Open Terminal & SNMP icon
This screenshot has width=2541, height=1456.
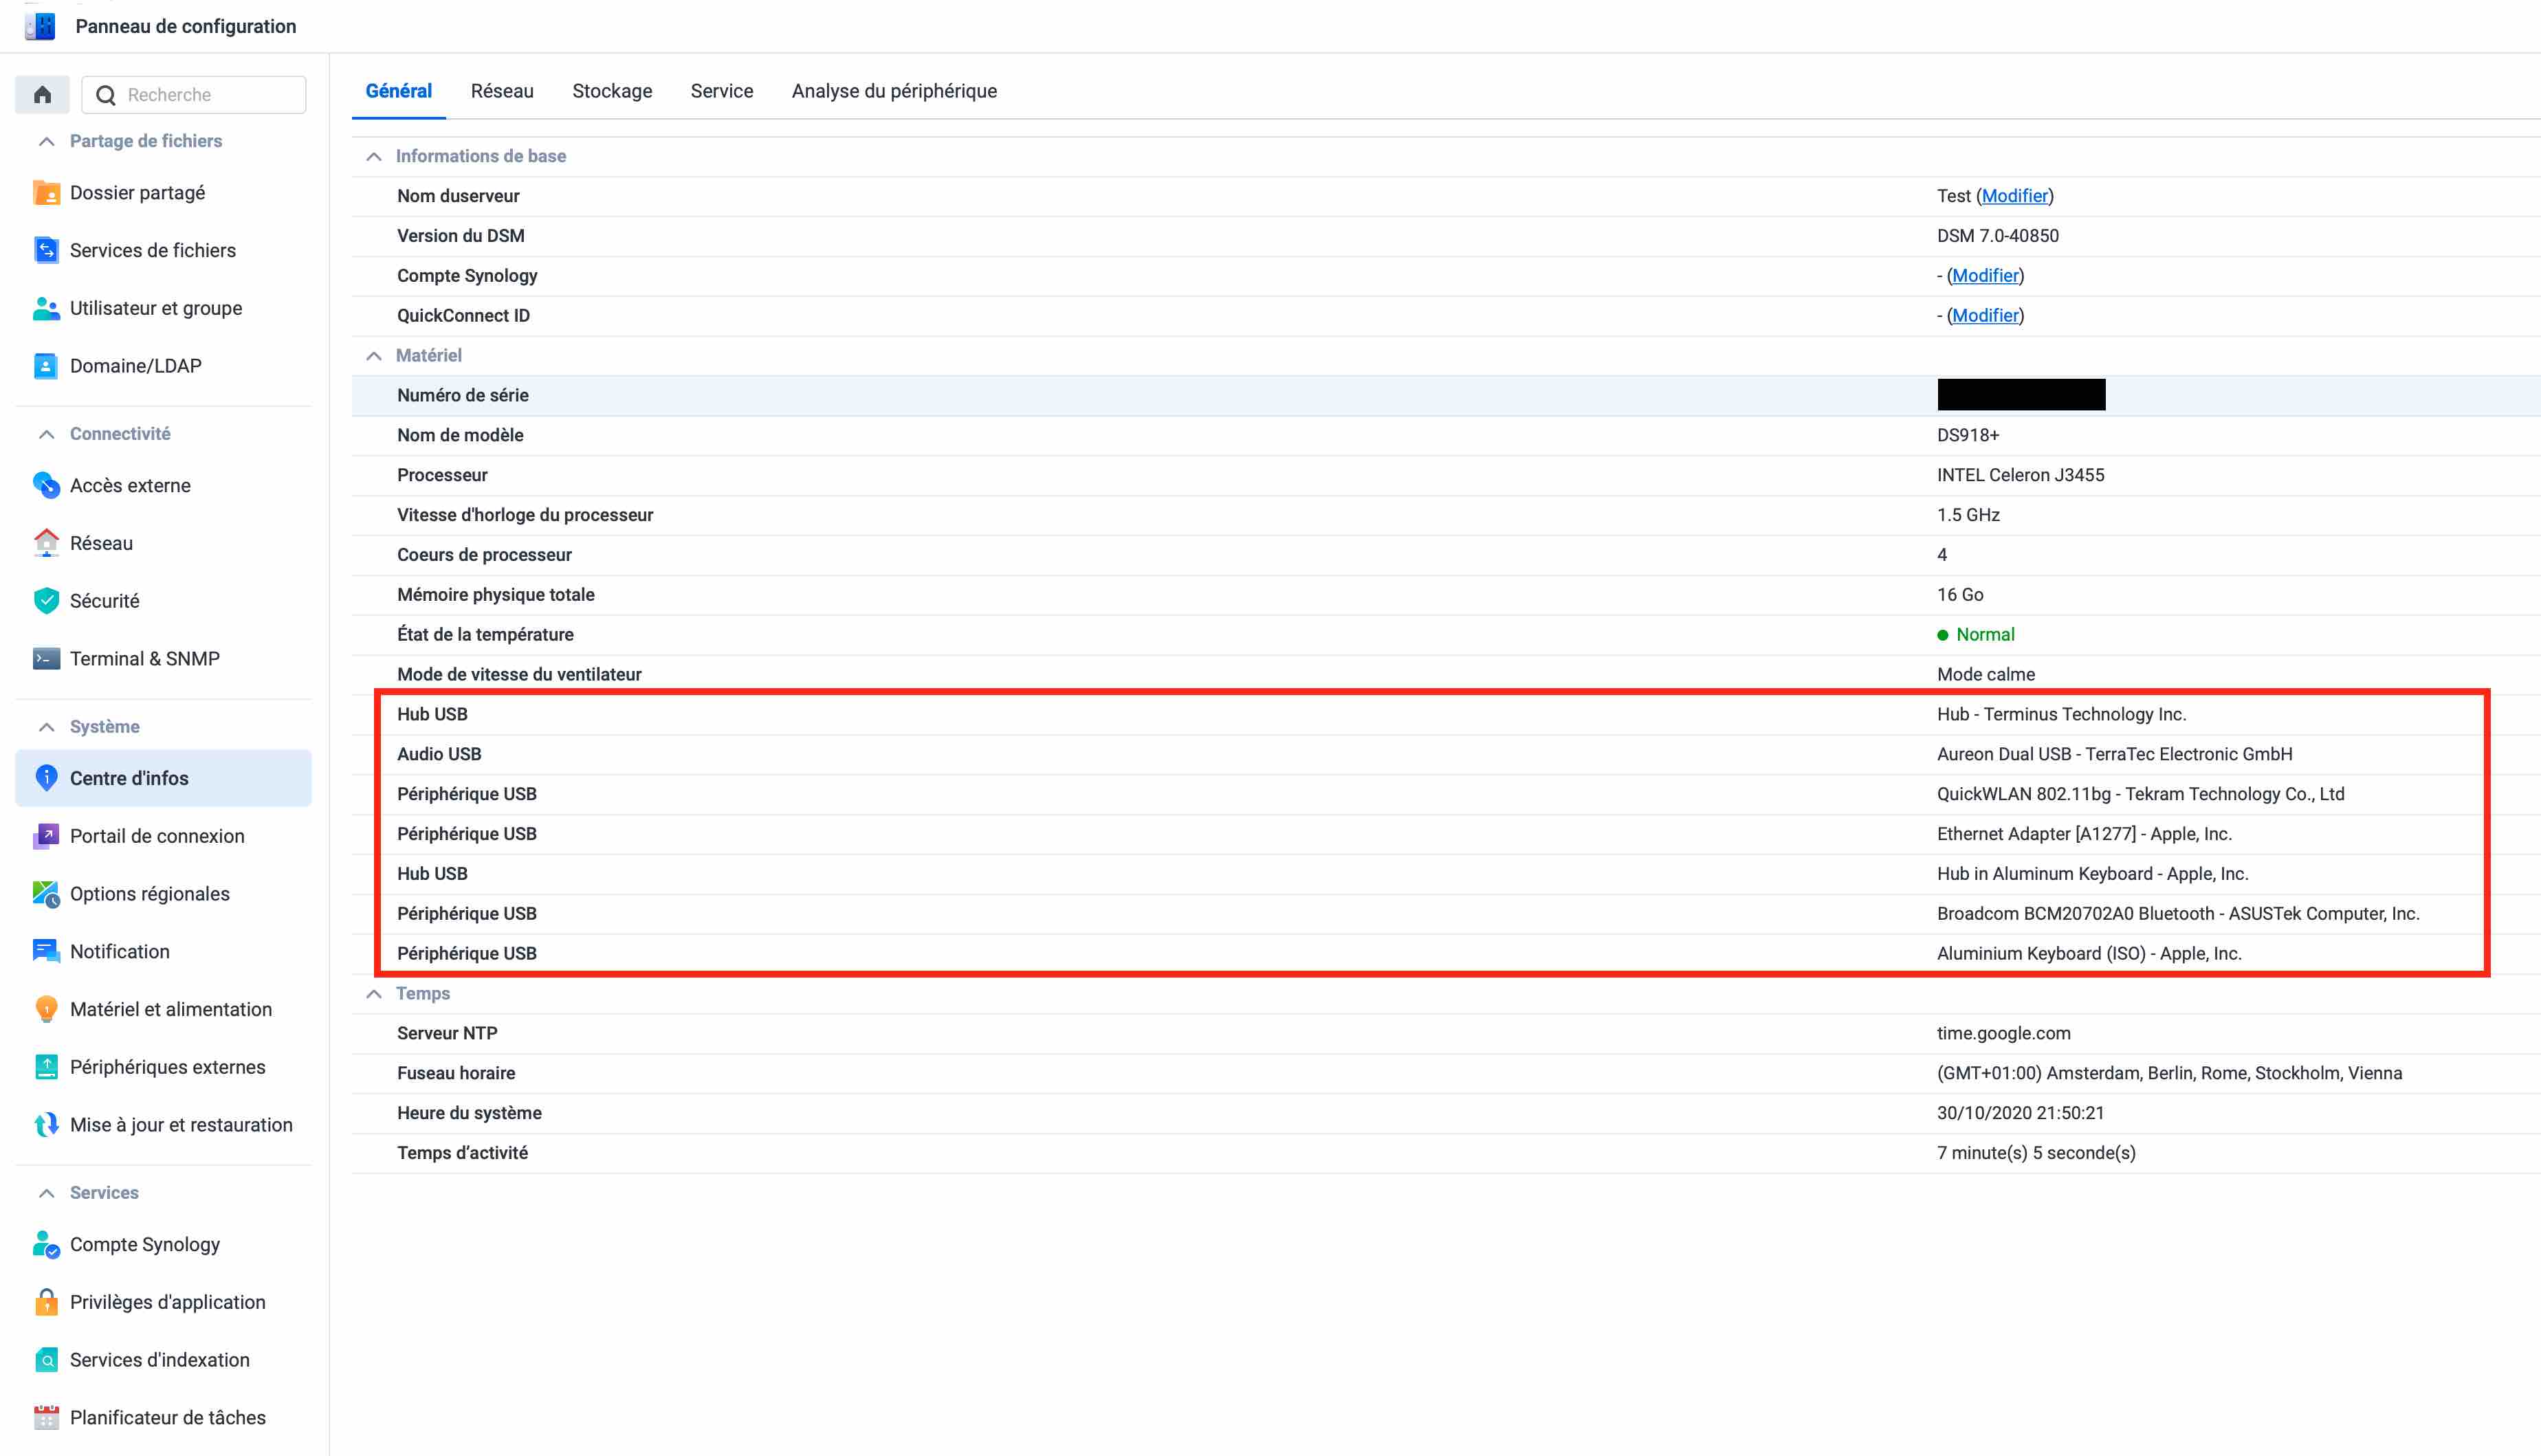(46, 659)
